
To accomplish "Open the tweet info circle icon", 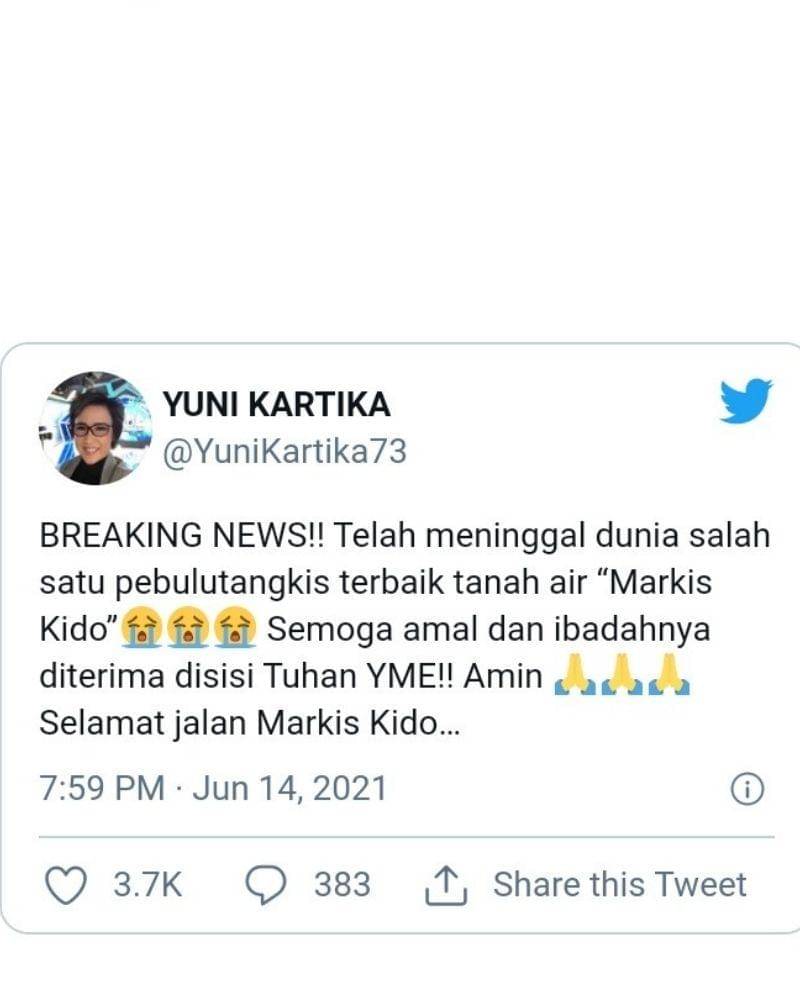I will pyautogui.click(x=746, y=789).
